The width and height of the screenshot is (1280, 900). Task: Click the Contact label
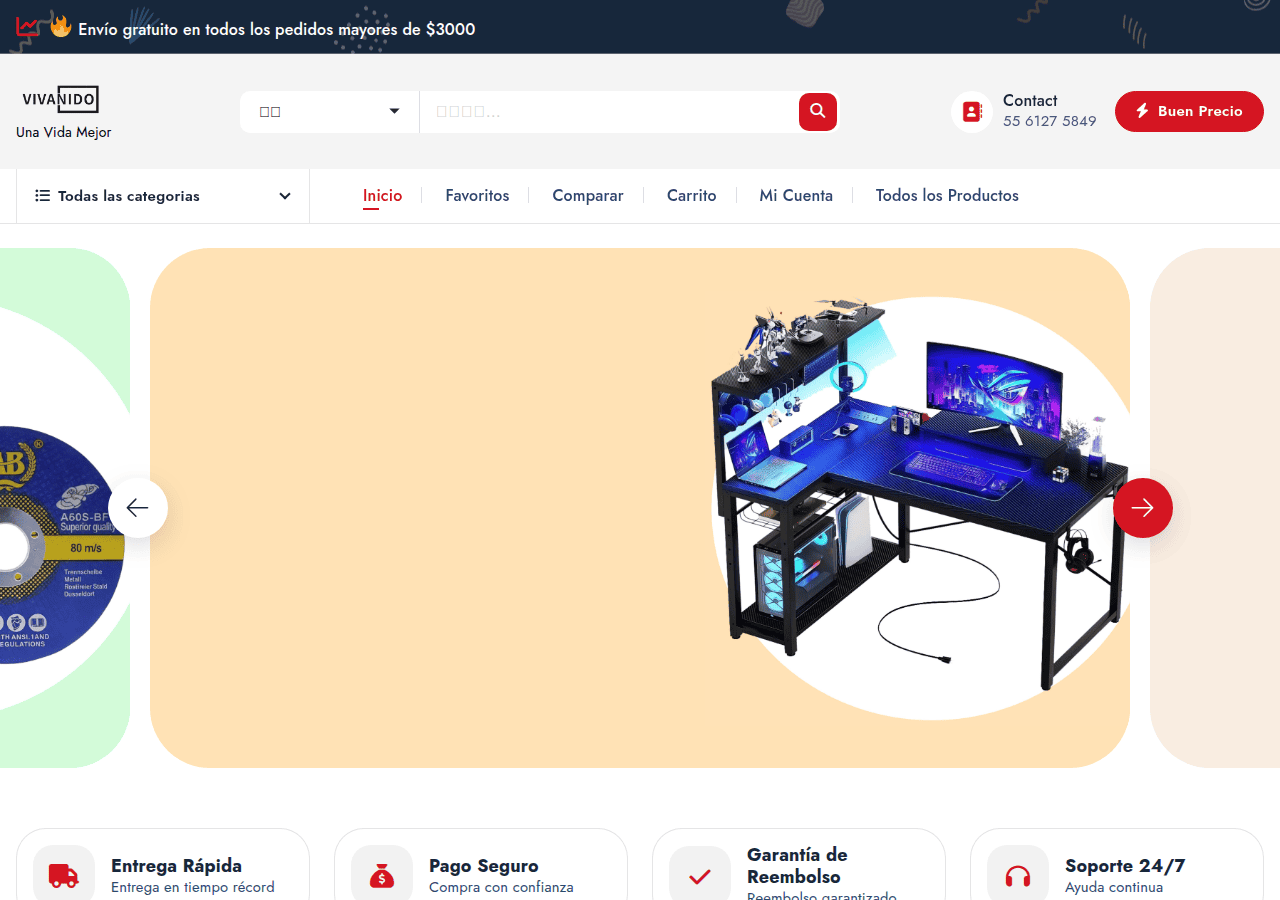[x=1030, y=100]
